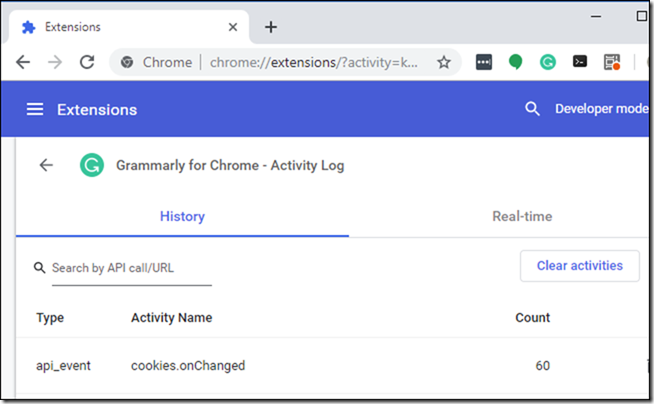Image resolution: width=654 pixels, height=404 pixels.
Task: Expand the cookies.onChanged activity row
Action: tap(332, 365)
